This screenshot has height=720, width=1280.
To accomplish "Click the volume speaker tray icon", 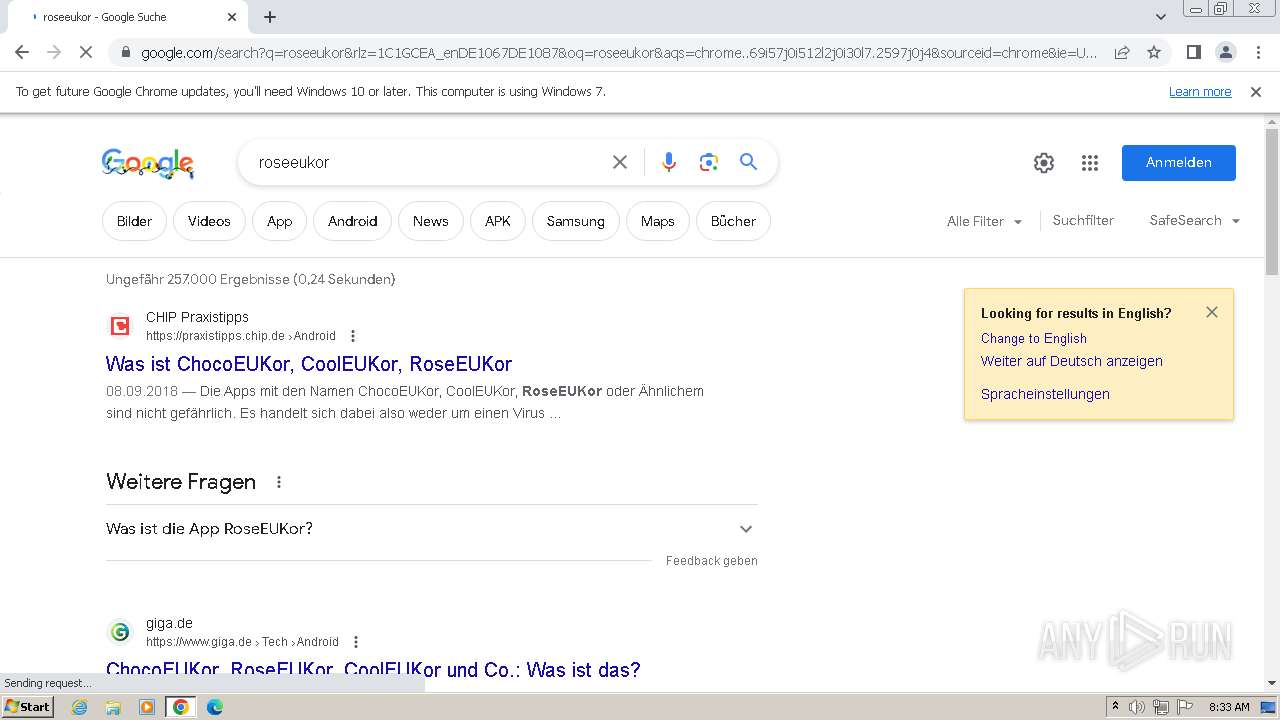I will click(1137, 707).
